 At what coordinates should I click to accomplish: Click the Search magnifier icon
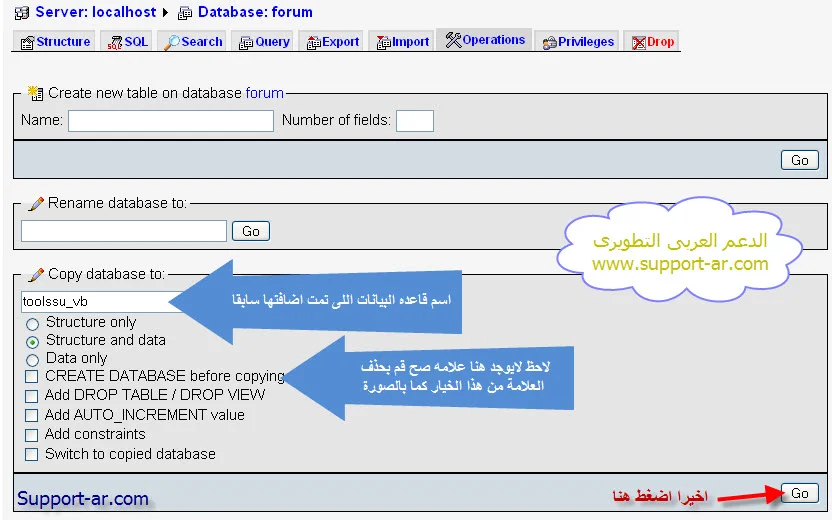pos(172,42)
